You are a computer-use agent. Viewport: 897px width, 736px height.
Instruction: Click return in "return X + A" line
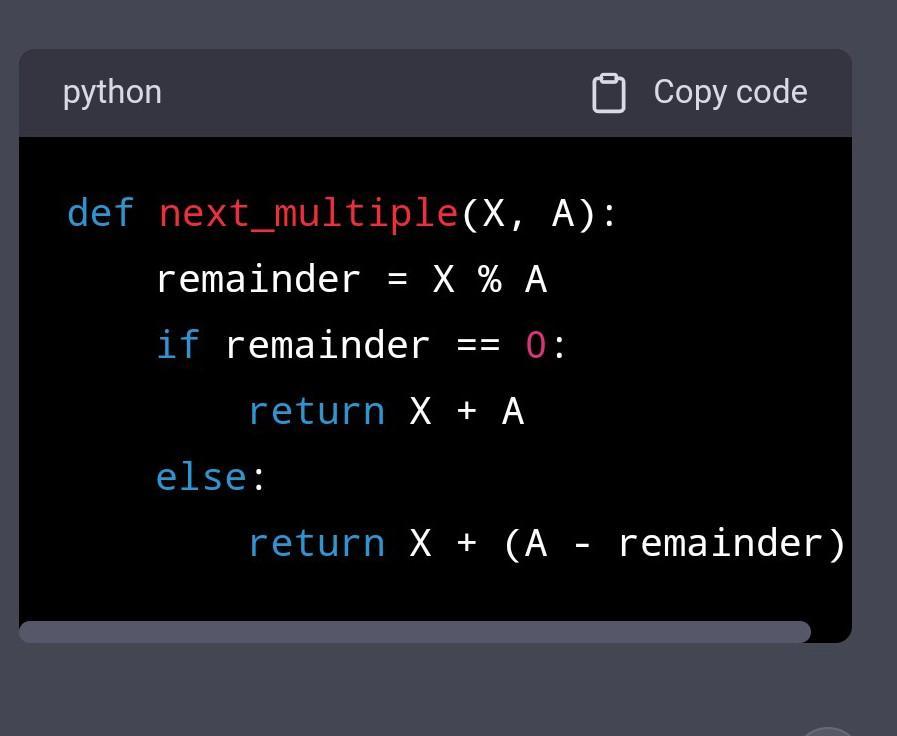click(316, 411)
